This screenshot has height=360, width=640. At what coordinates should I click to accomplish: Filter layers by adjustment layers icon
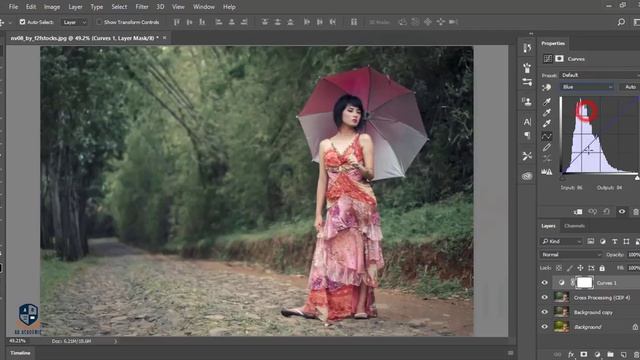coord(602,242)
